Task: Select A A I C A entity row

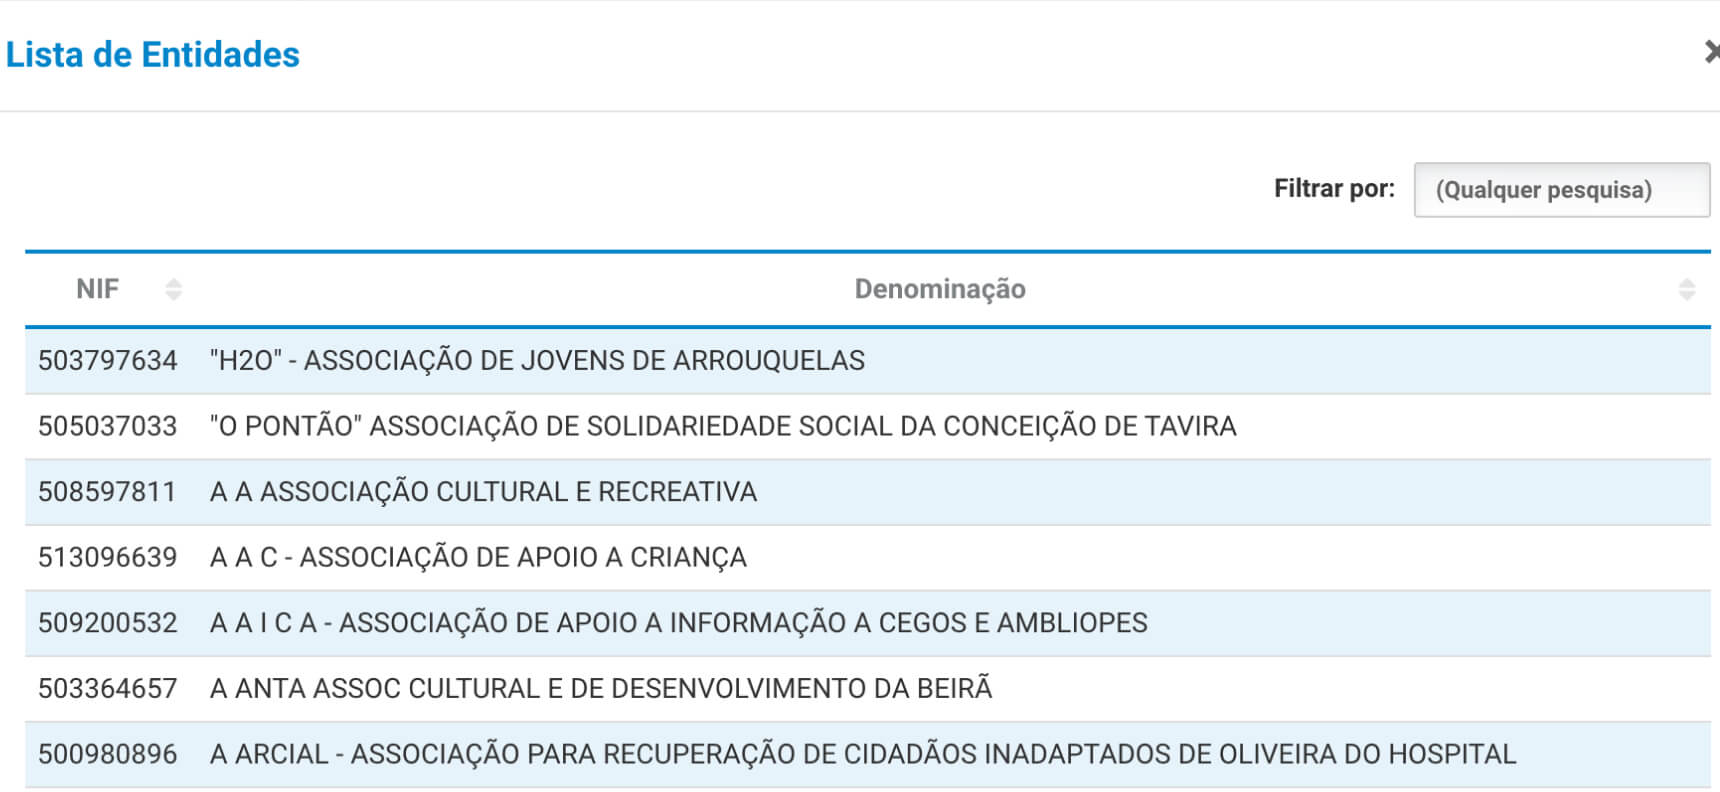Action: pyautogui.click(x=678, y=623)
